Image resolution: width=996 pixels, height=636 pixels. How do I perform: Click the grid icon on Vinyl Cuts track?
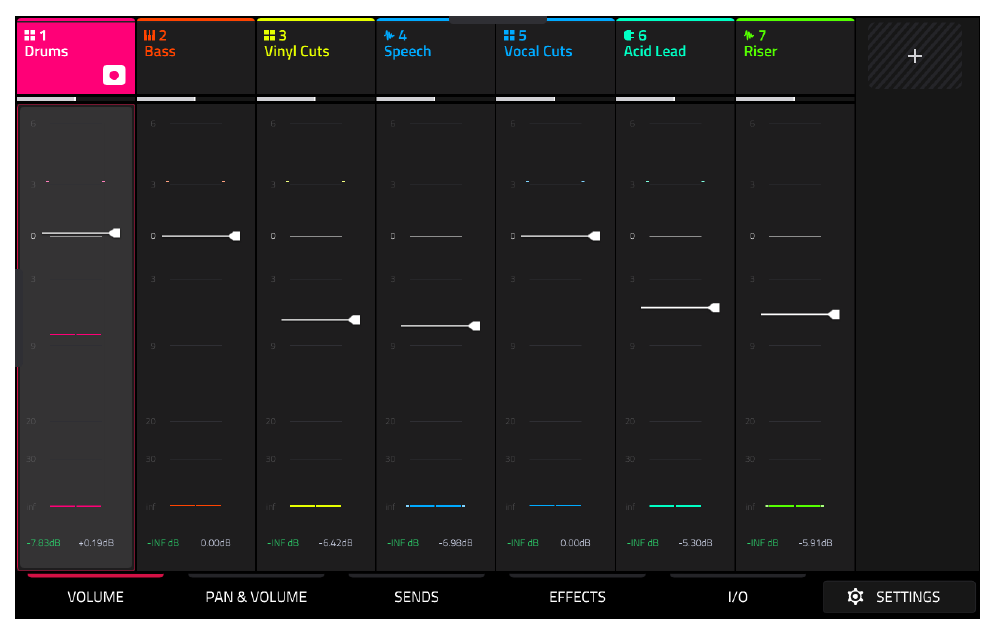tap(269, 35)
